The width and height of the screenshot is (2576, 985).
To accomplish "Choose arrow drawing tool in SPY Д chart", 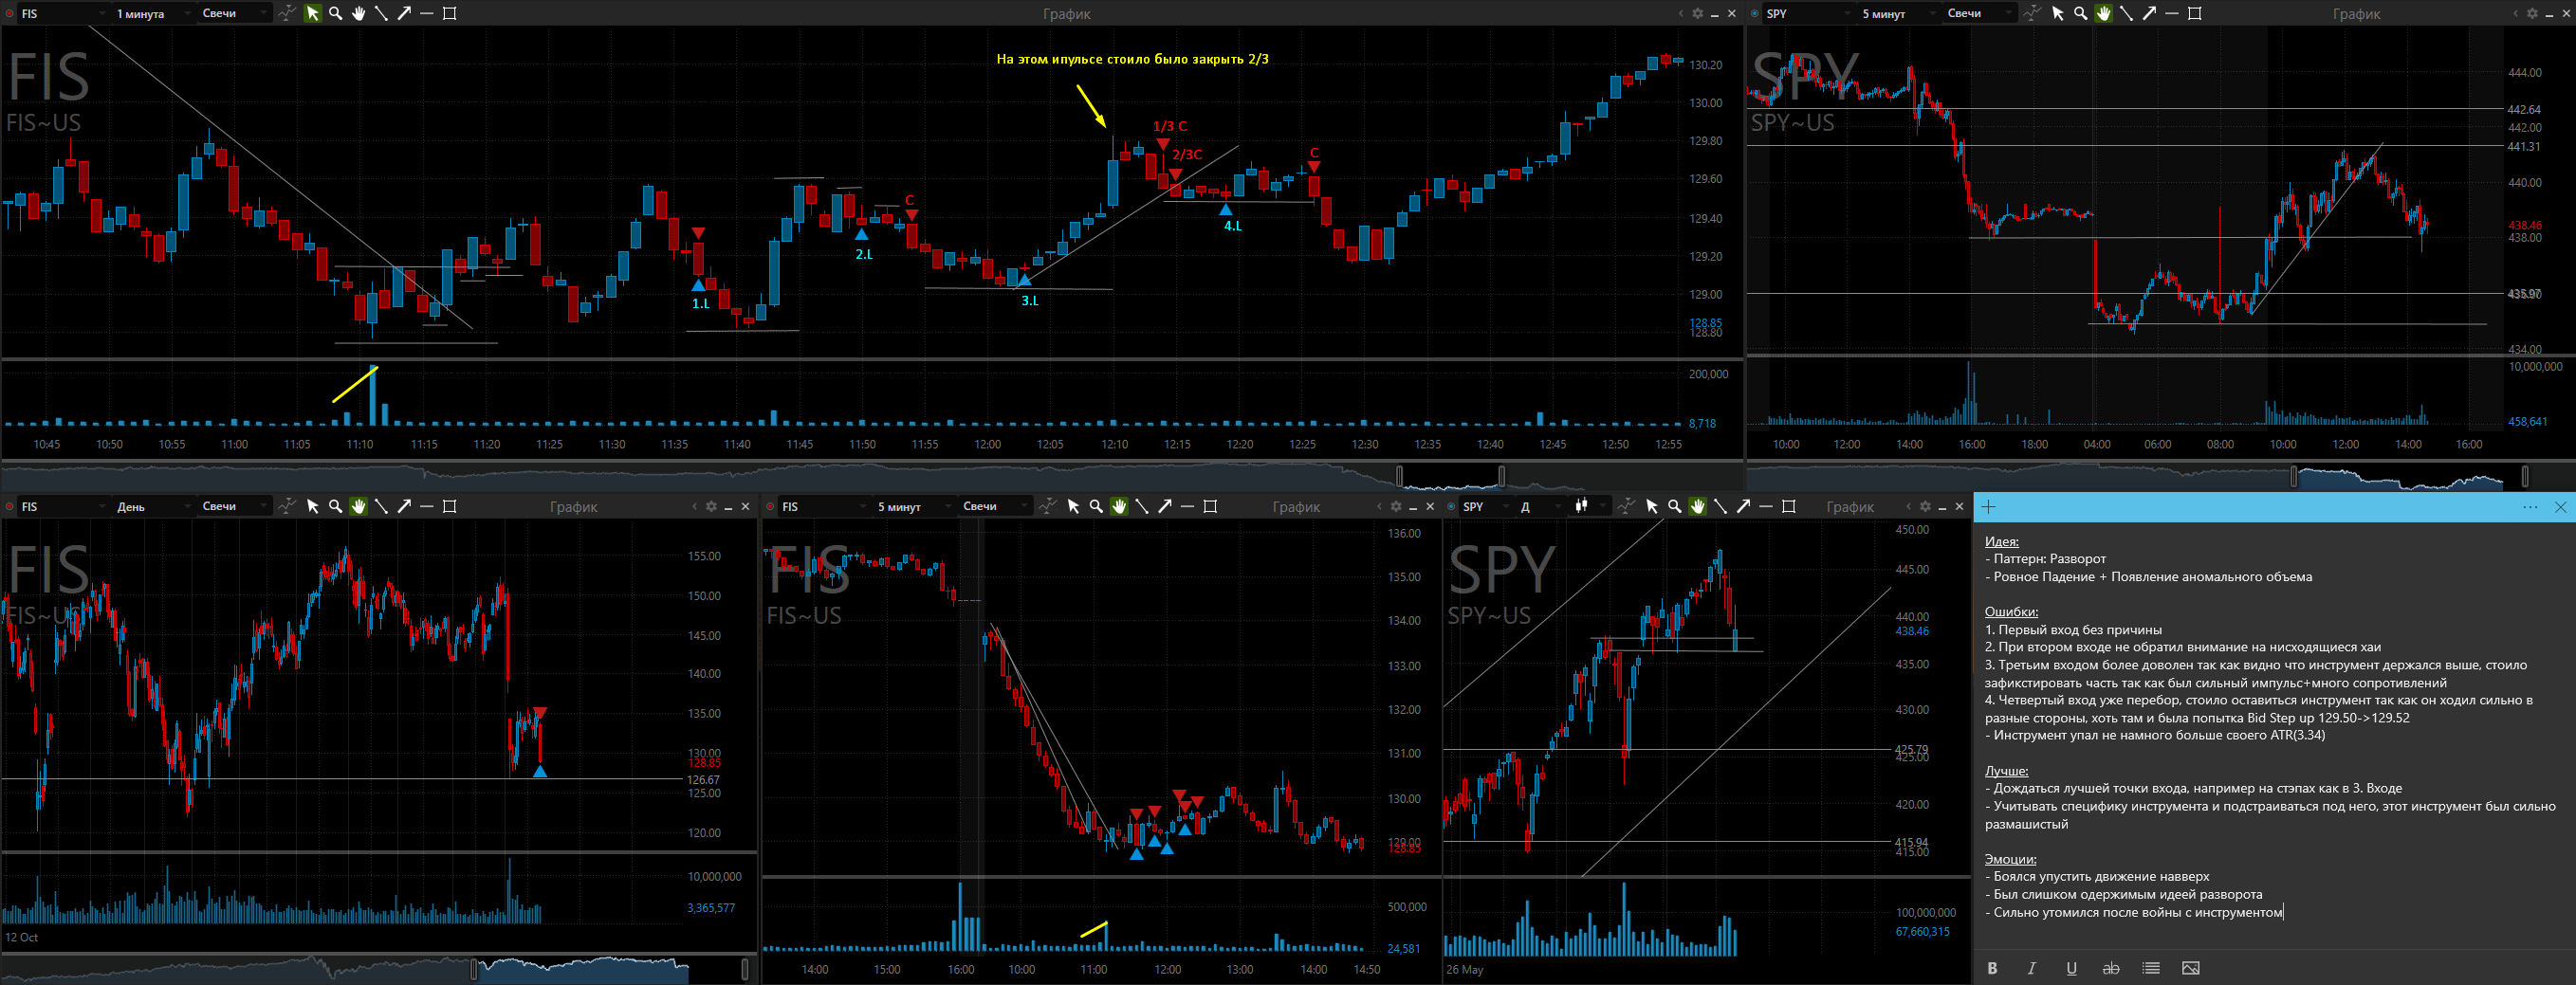I will pyautogui.click(x=1743, y=506).
